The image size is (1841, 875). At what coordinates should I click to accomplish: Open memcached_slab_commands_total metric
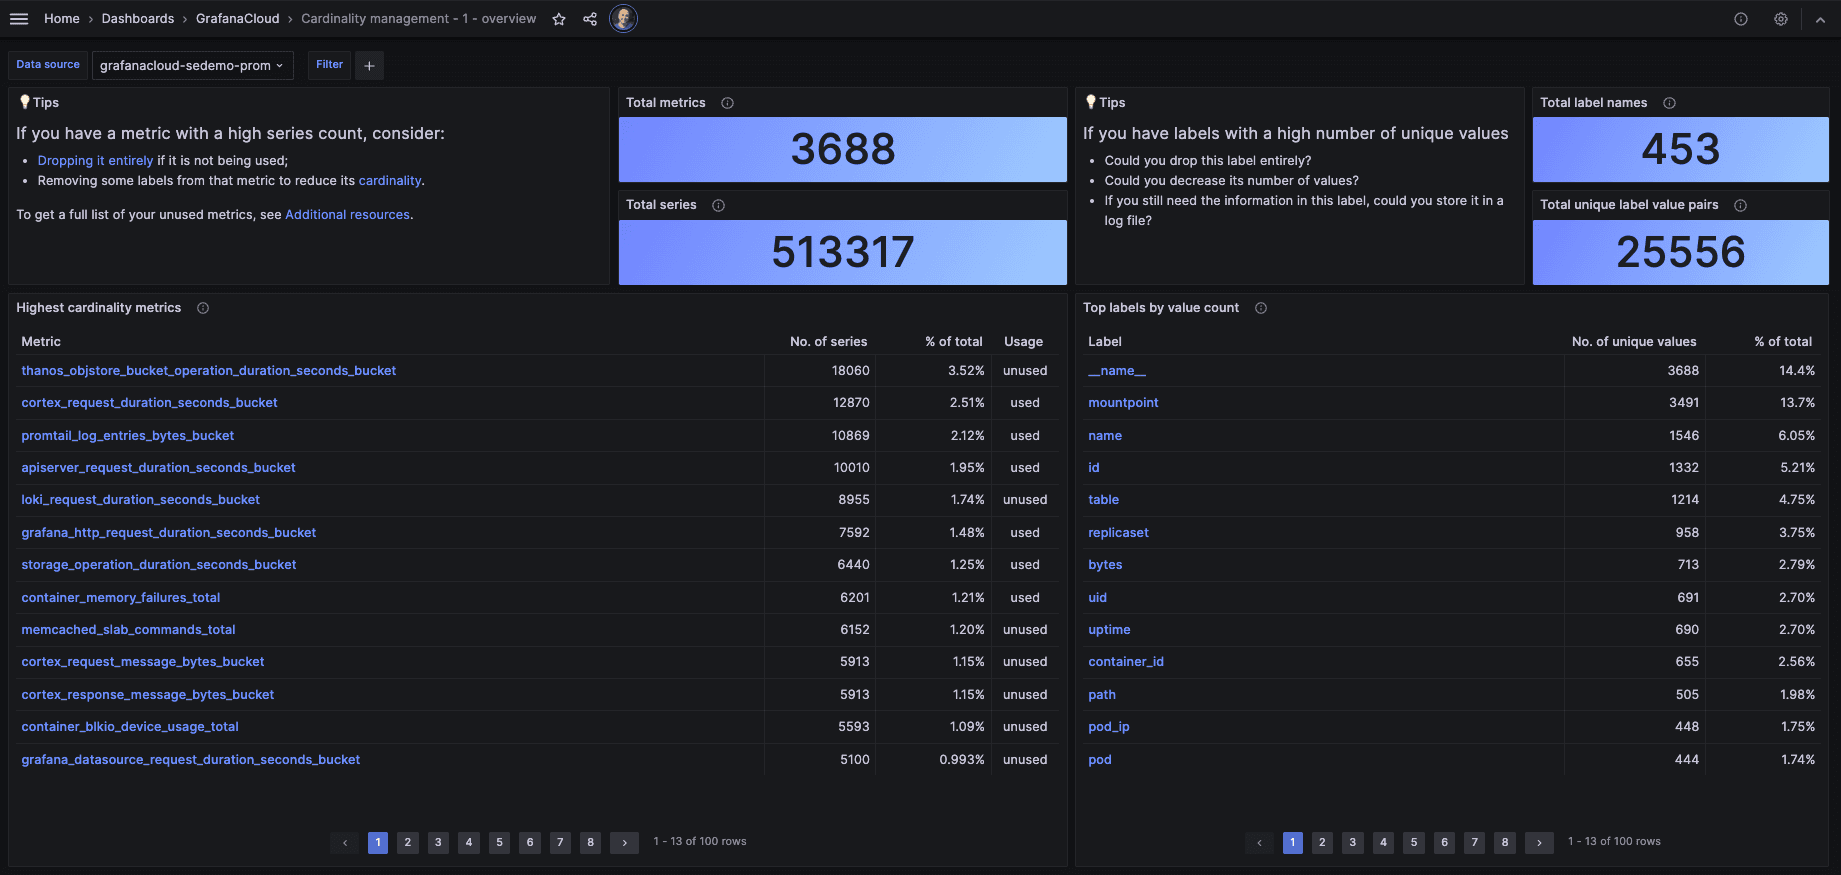tap(128, 630)
